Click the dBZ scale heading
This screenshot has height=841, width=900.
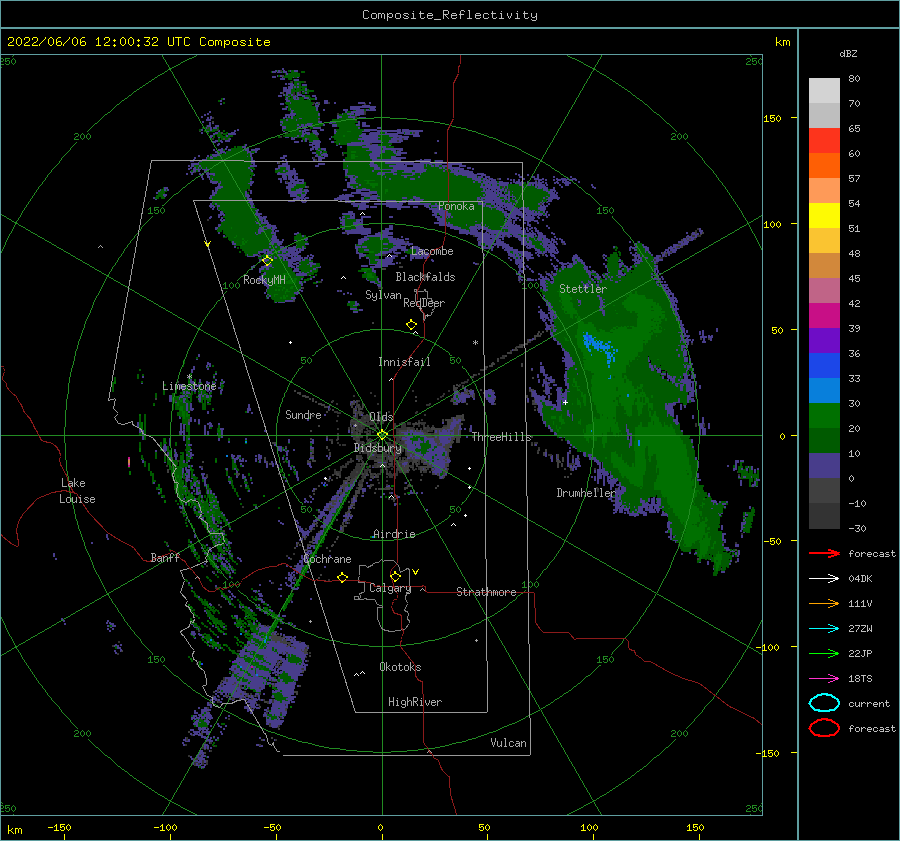click(x=848, y=54)
